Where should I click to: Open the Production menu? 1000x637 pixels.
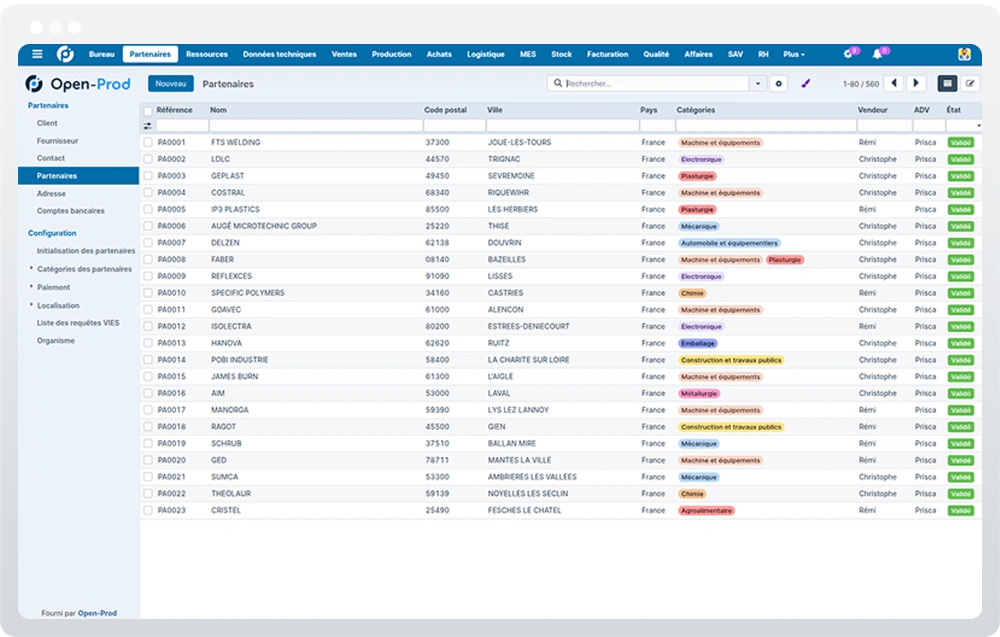[392, 54]
